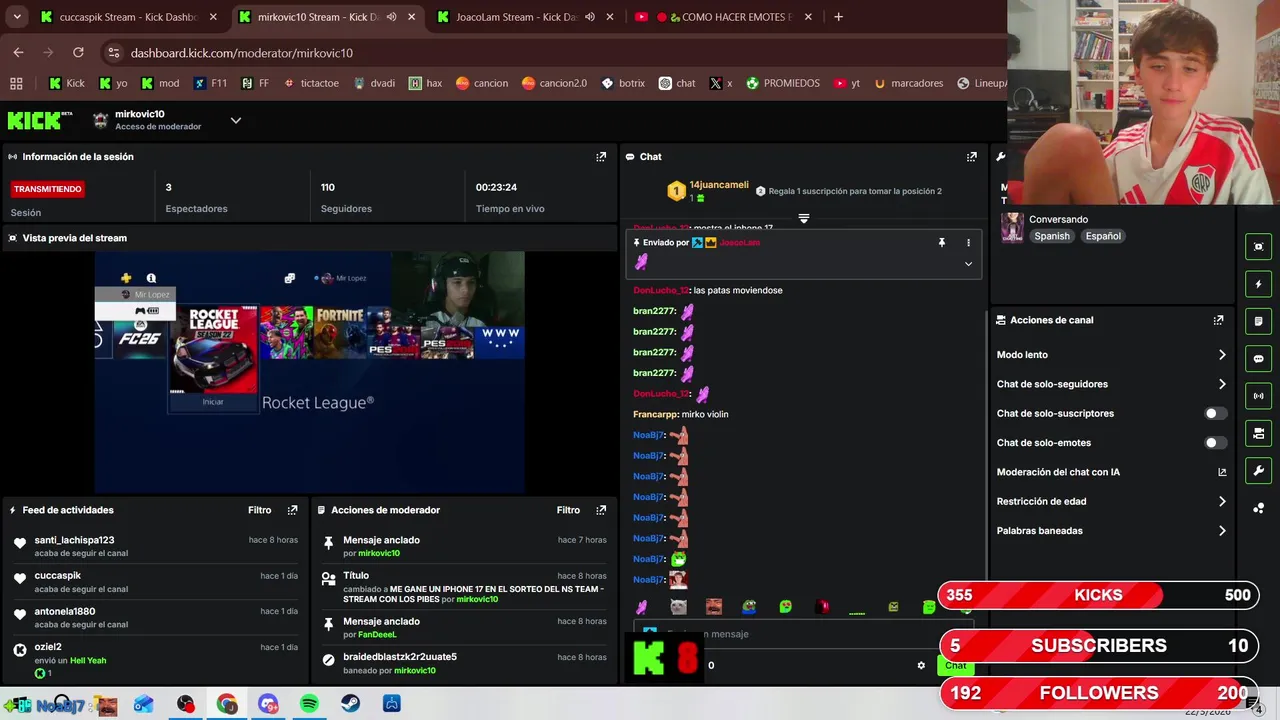Unpin the pinned chat message
This screenshot has width=1280, height=720.
(x=941, y=242)
